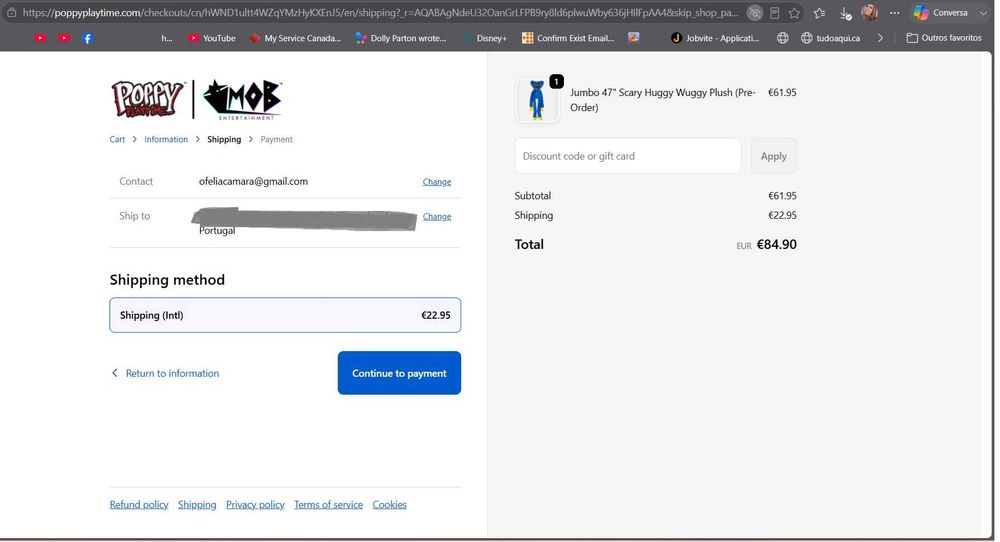Expand the bookmarks bar overflow chevron
1000x542 pixels.
pos(880,38)
